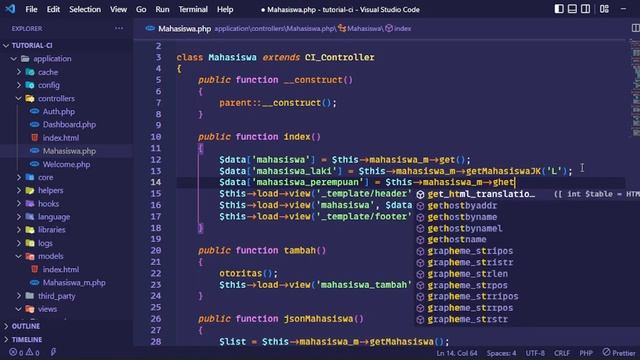This screenshot has width=640, height=360.
Task: Change Spaces: 4 indentation setting
Action: (x=501, y=353)
